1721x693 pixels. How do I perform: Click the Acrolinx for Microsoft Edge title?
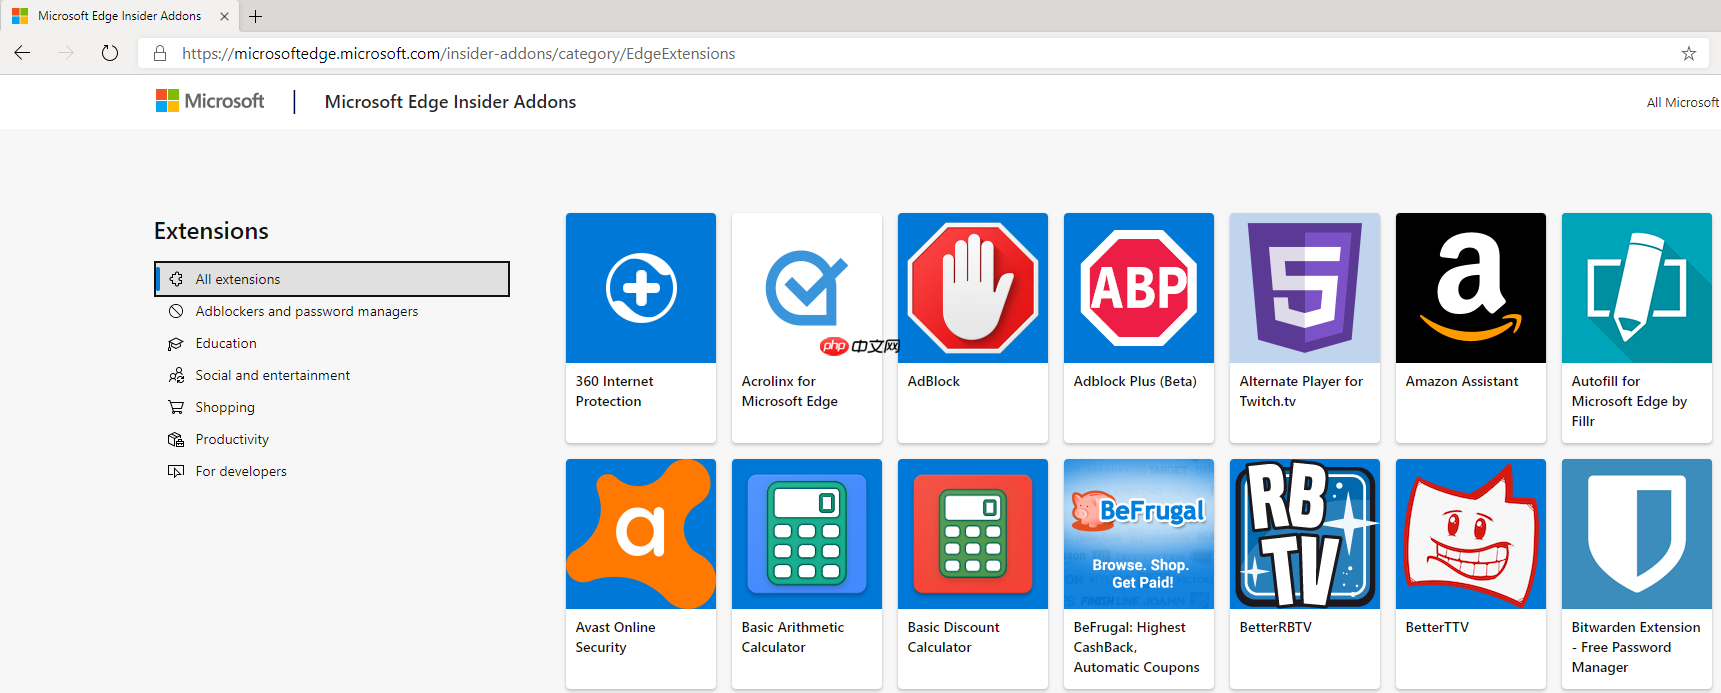pyautogui.click(x=789, y=391)
